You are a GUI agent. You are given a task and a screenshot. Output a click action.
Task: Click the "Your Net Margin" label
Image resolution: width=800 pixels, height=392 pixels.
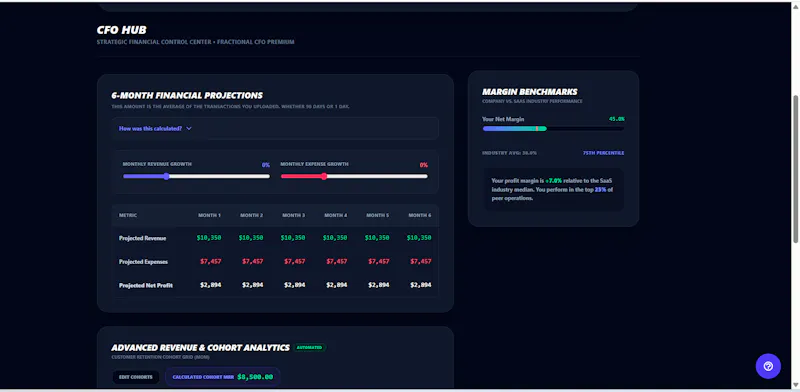pos(503,119)
